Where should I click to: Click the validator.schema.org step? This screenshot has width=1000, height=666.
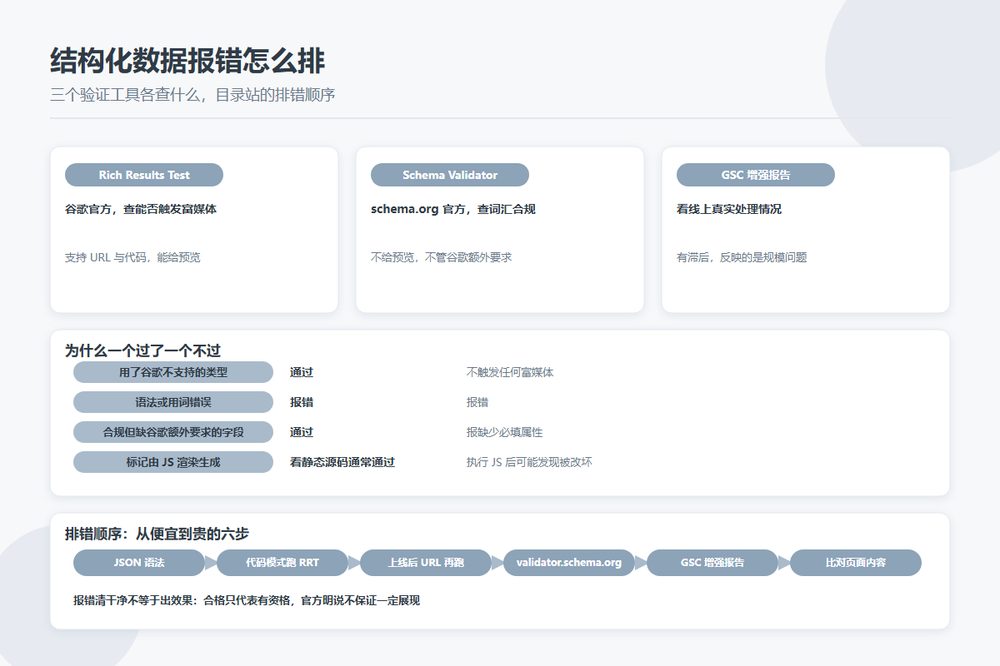569,563
